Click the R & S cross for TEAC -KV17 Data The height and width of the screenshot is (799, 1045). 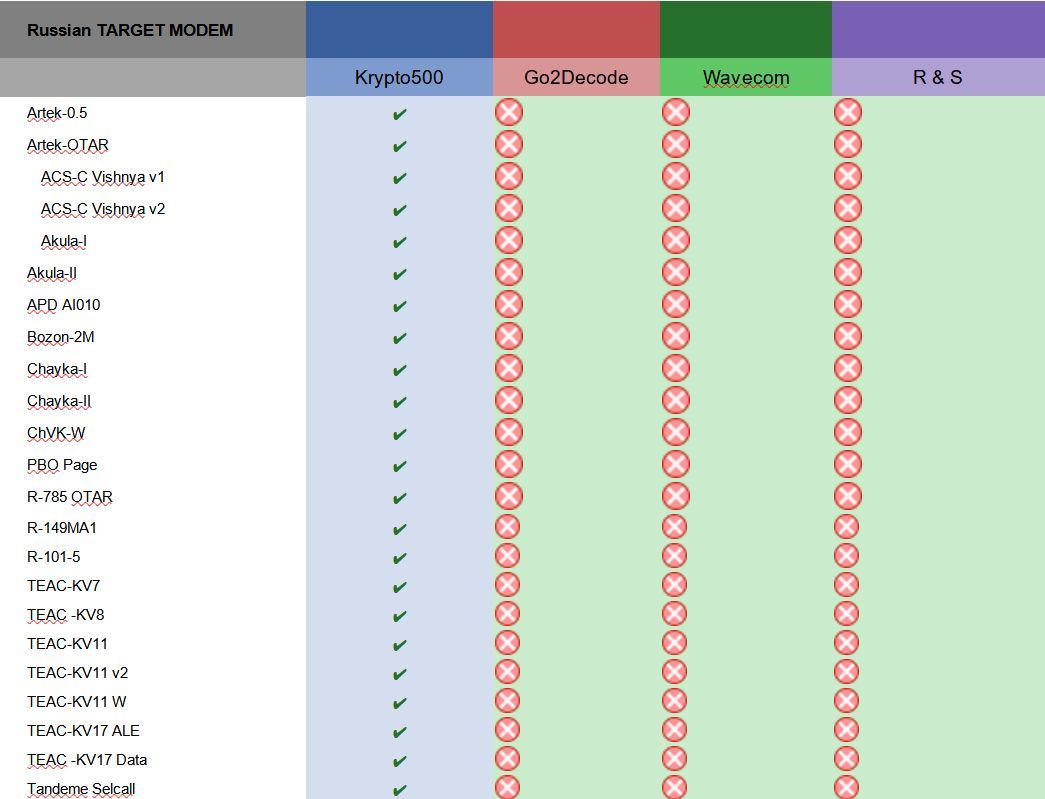point(846,758)
